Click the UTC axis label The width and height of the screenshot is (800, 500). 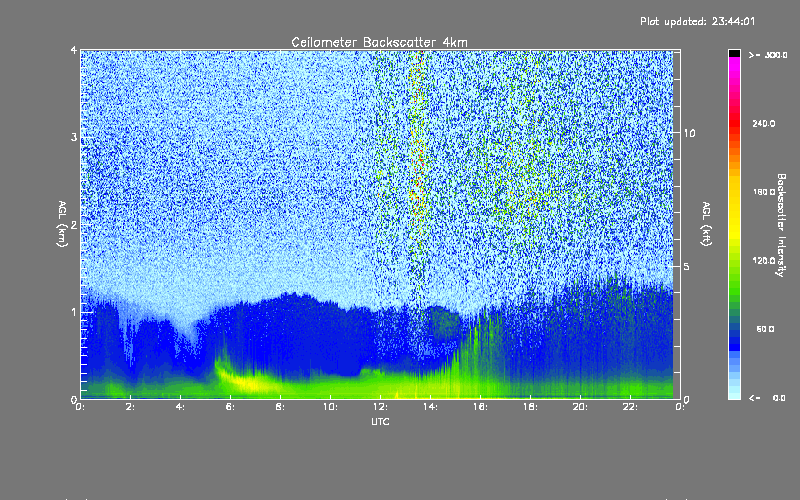tap(380, 421)
